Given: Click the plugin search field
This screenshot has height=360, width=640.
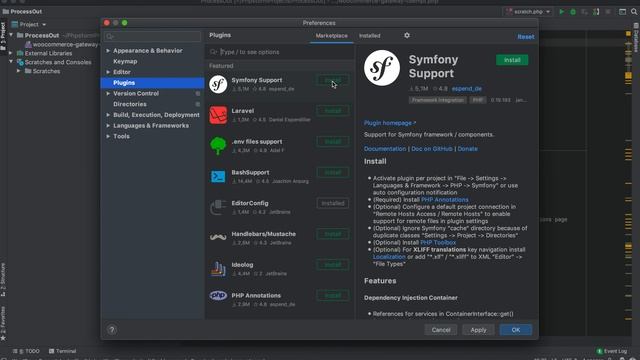Looking at the screenshot, I should pyautogui.click(x=280, y=52).
